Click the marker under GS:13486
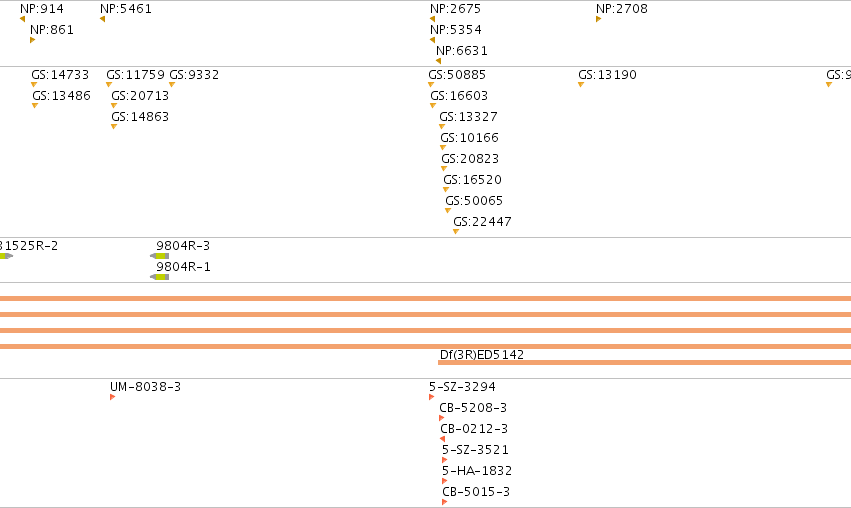The height and width of the screenshot is (508, 851). (35, 105)
